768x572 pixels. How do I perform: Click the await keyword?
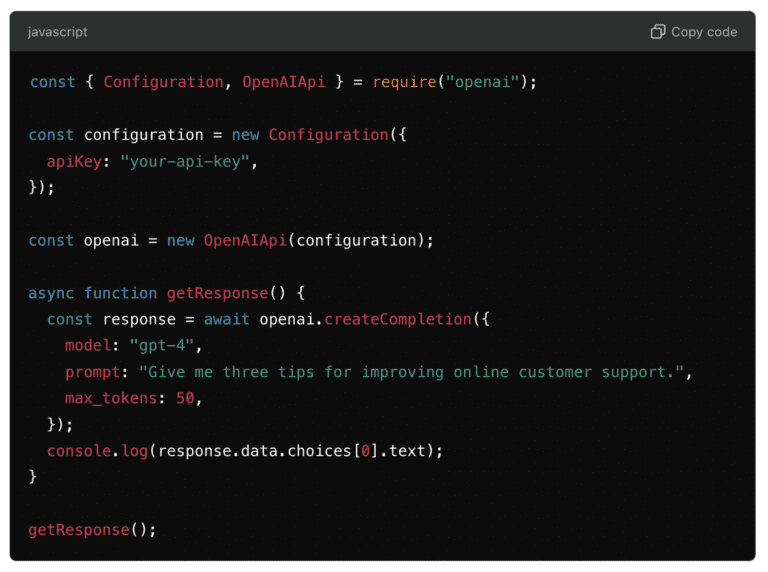226,319
